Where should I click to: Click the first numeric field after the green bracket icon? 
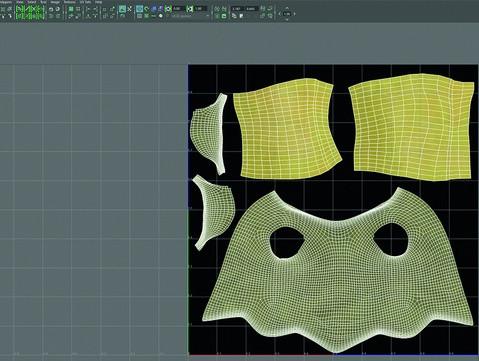[178, 9]
